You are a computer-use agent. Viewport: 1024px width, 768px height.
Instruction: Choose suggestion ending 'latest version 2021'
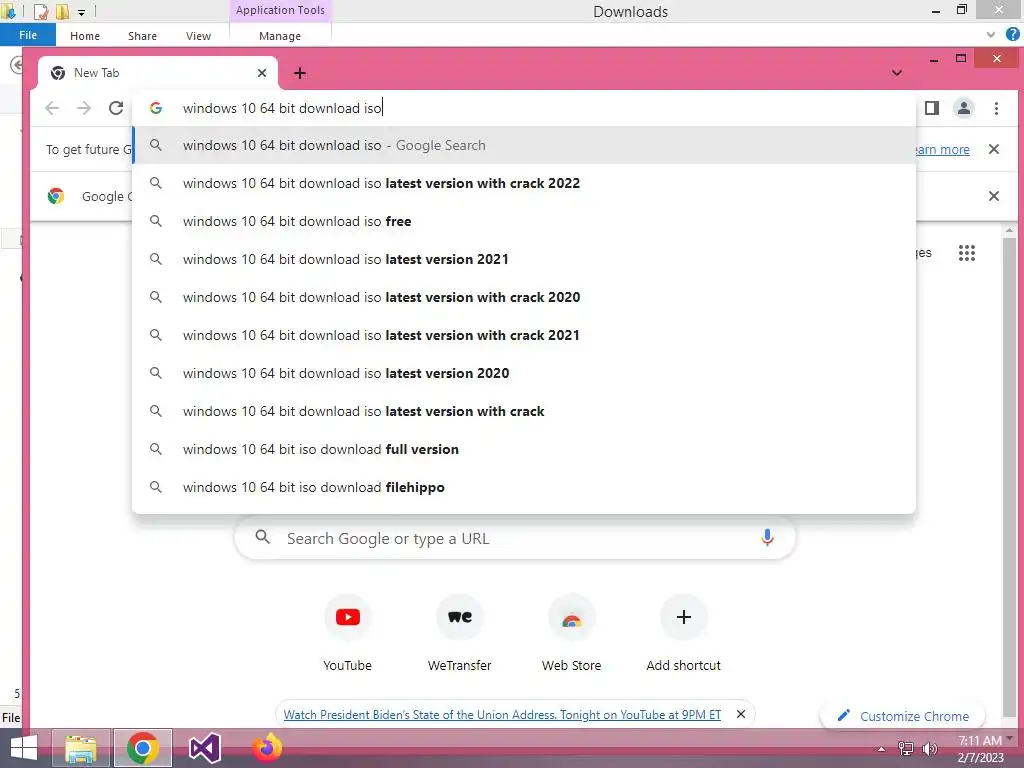524,259
